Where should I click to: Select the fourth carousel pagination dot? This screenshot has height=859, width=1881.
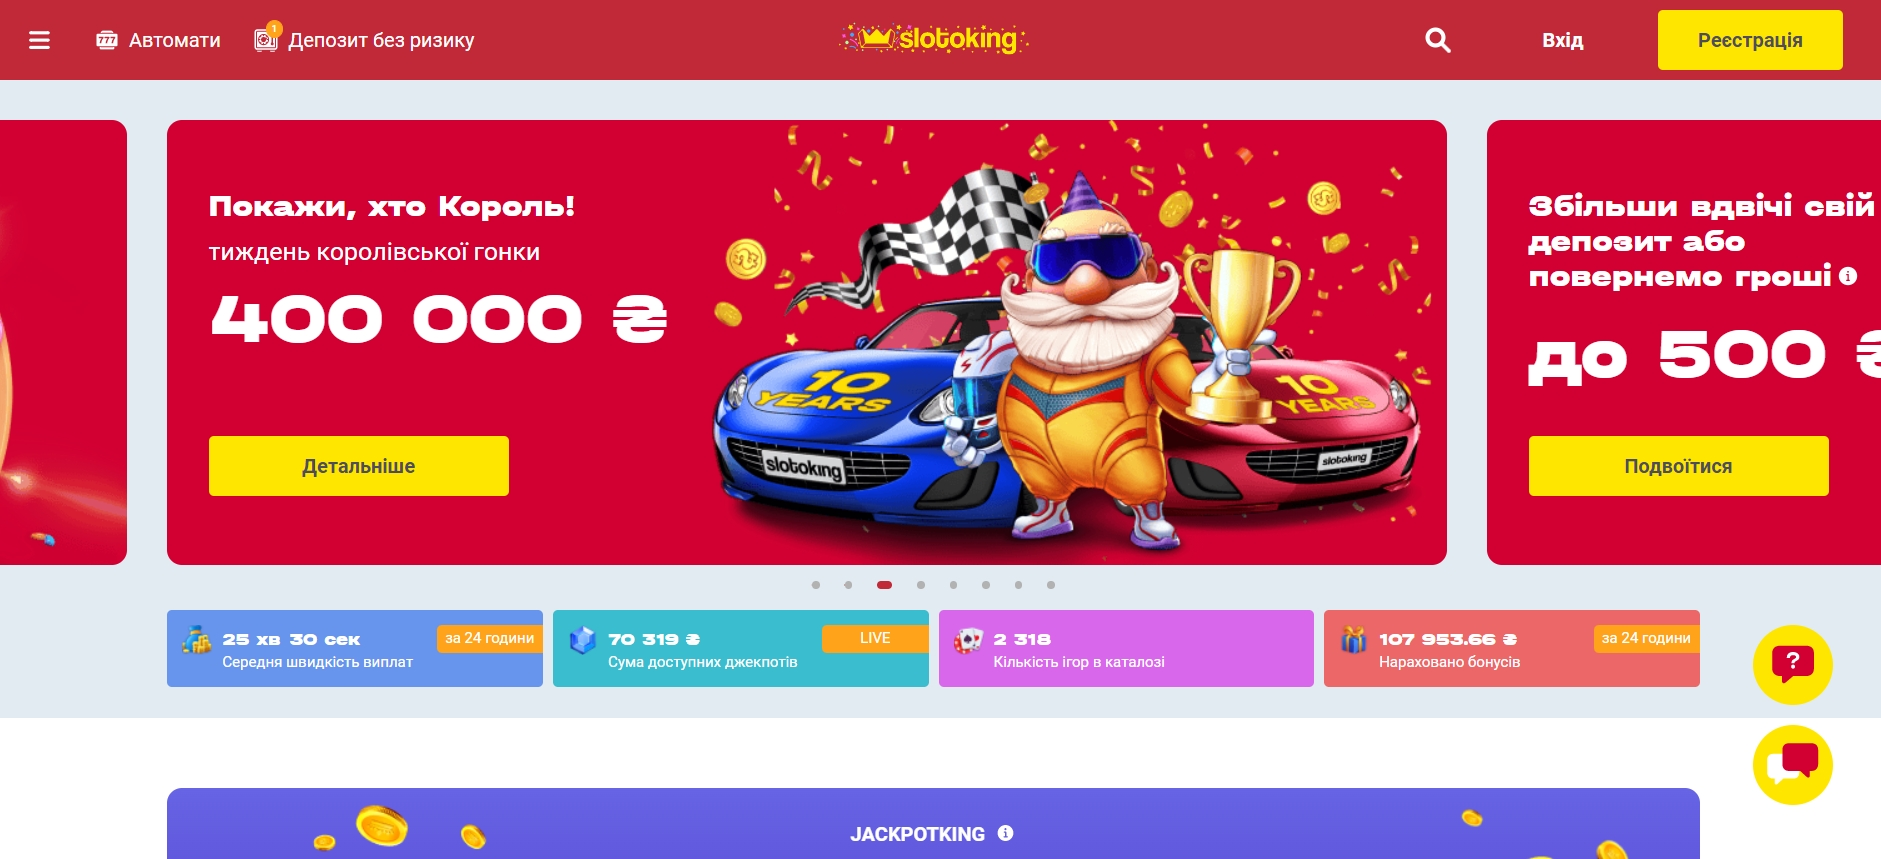(921, 585)
